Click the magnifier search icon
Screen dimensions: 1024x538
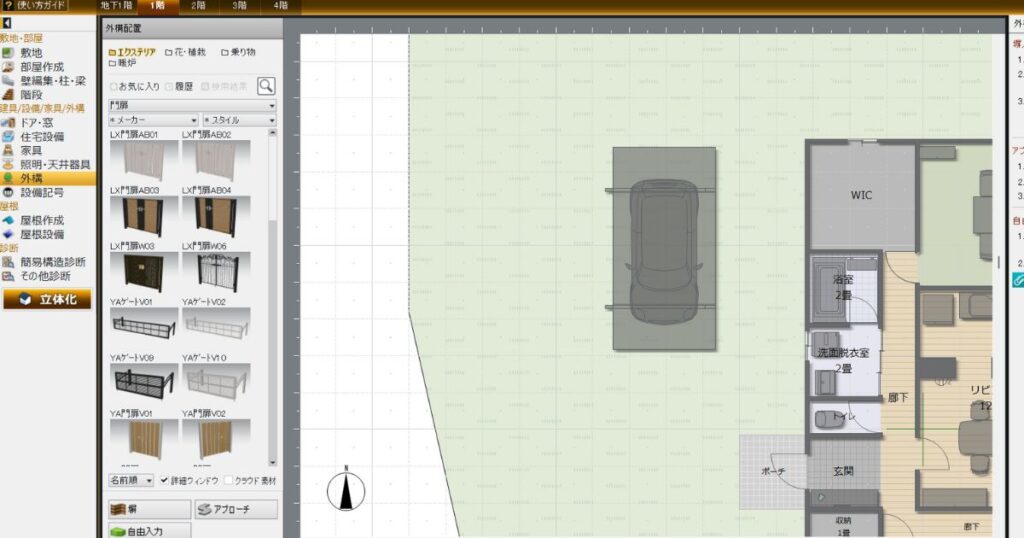pyautogui.click(x=266, y=86)
